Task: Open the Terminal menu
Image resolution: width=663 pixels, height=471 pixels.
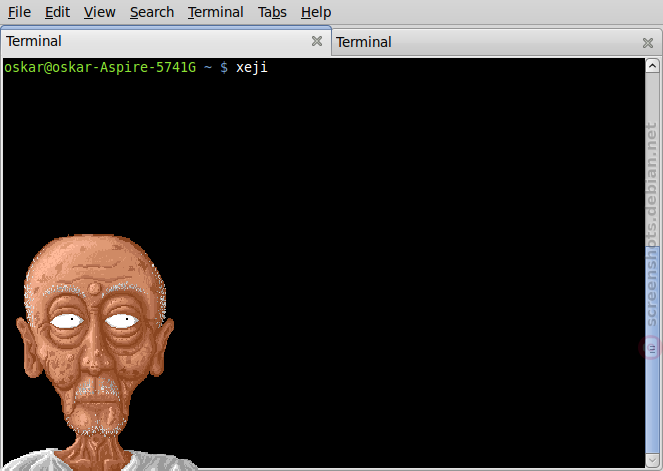Action: point(216,12)
